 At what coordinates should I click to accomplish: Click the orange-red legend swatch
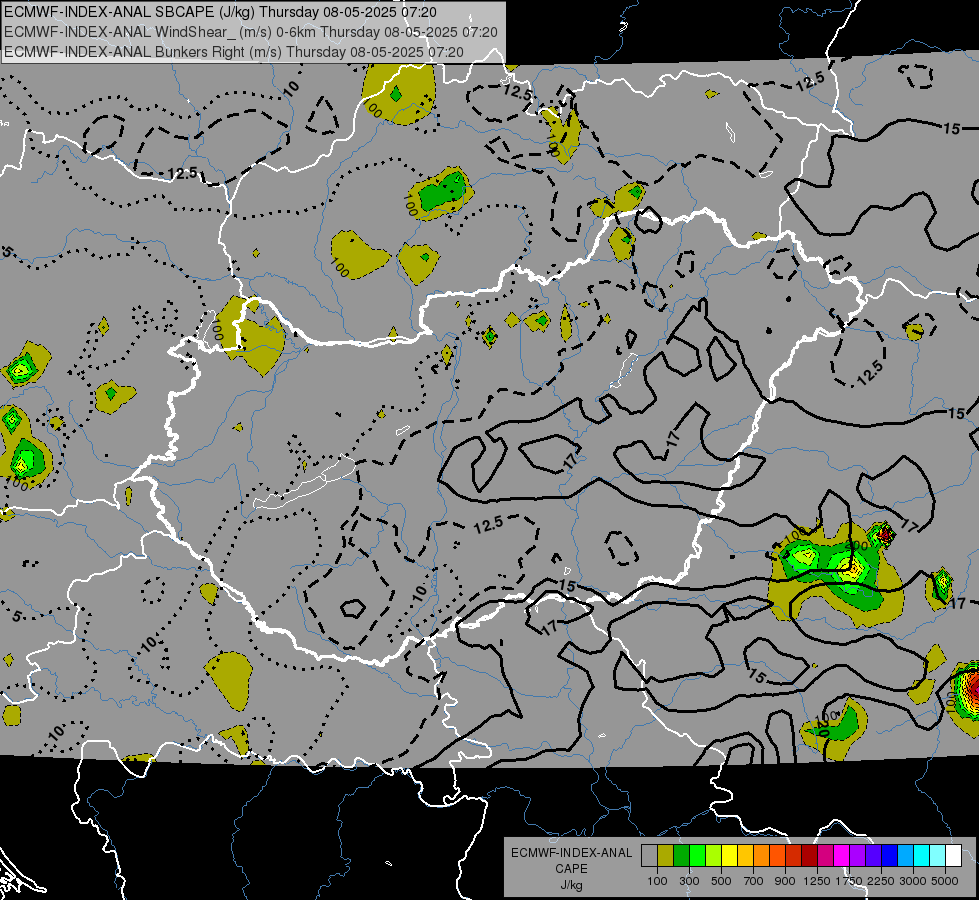(777, 856)
